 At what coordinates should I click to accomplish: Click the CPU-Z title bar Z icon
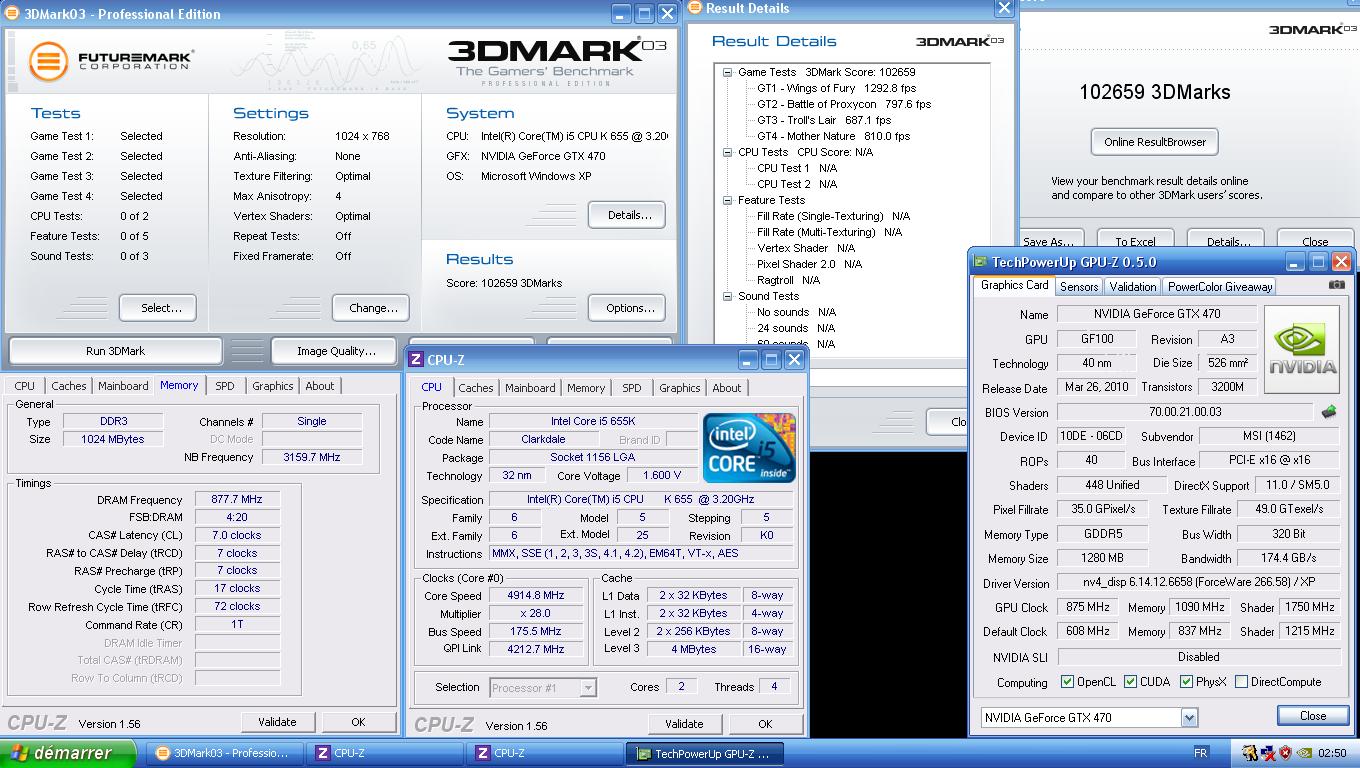pos(416,360)
